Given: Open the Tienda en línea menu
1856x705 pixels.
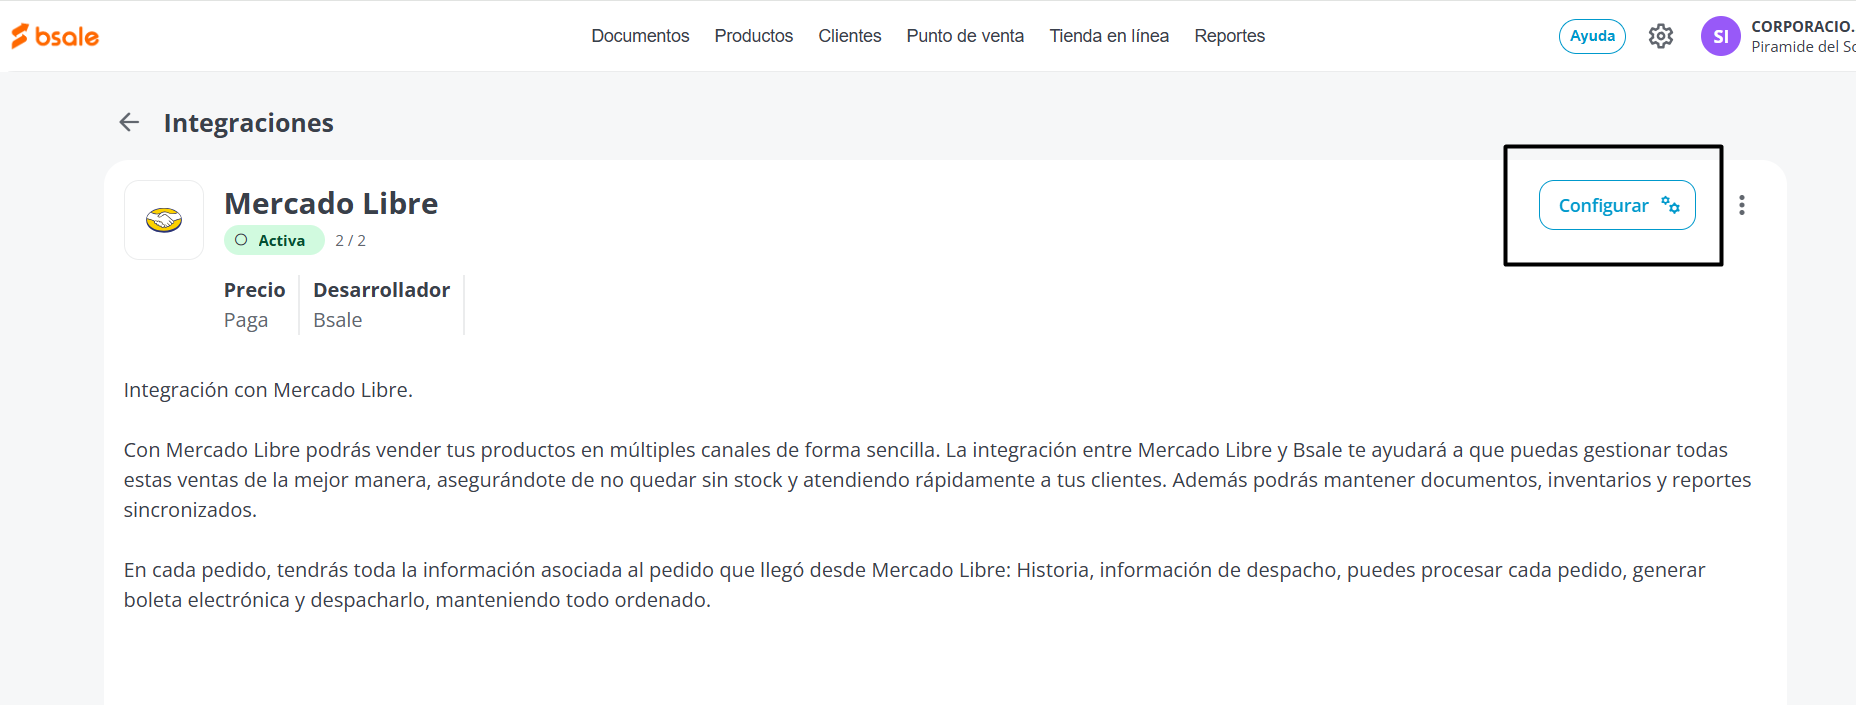Looking at the screenshot, I should coord(1109,36).
